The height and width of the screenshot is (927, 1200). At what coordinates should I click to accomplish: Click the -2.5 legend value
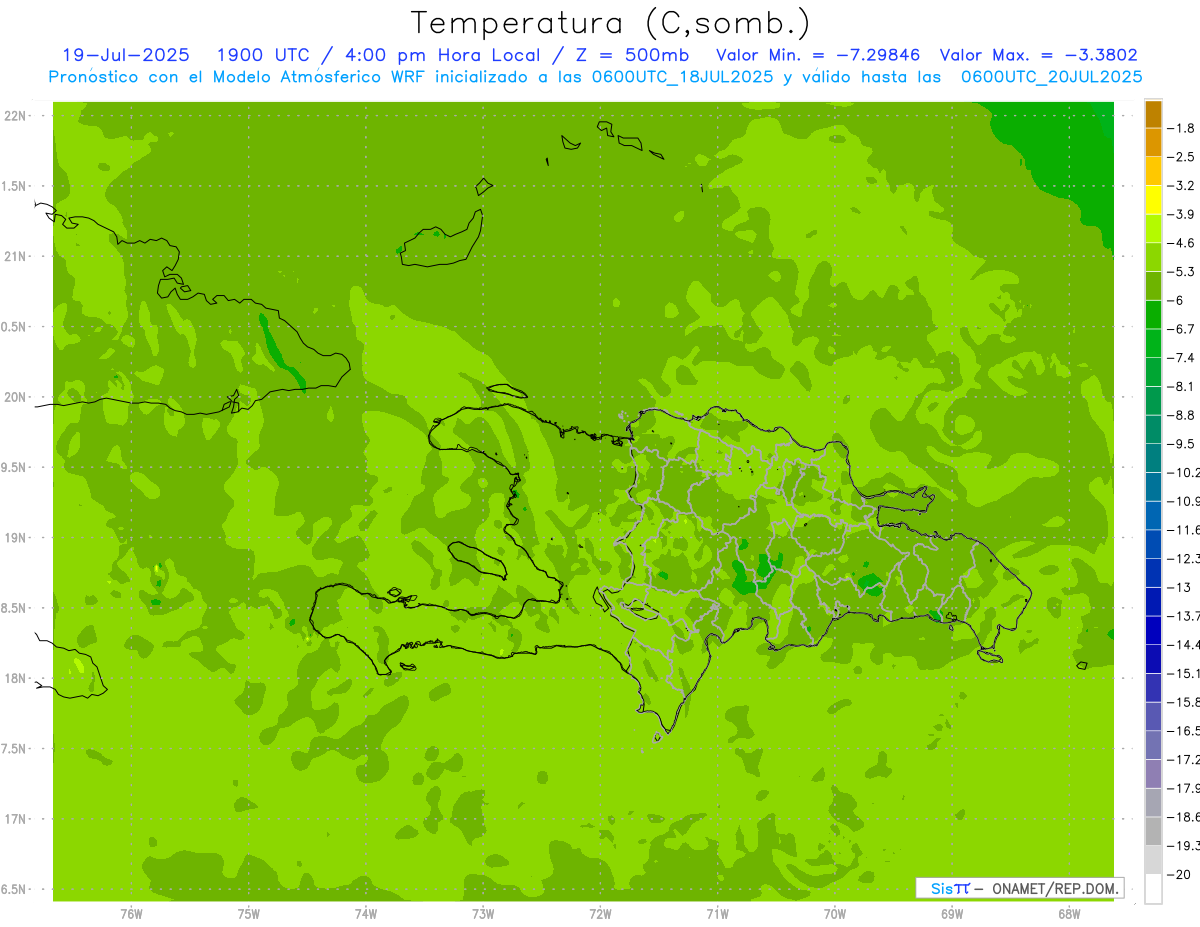tap(1181, 157)
